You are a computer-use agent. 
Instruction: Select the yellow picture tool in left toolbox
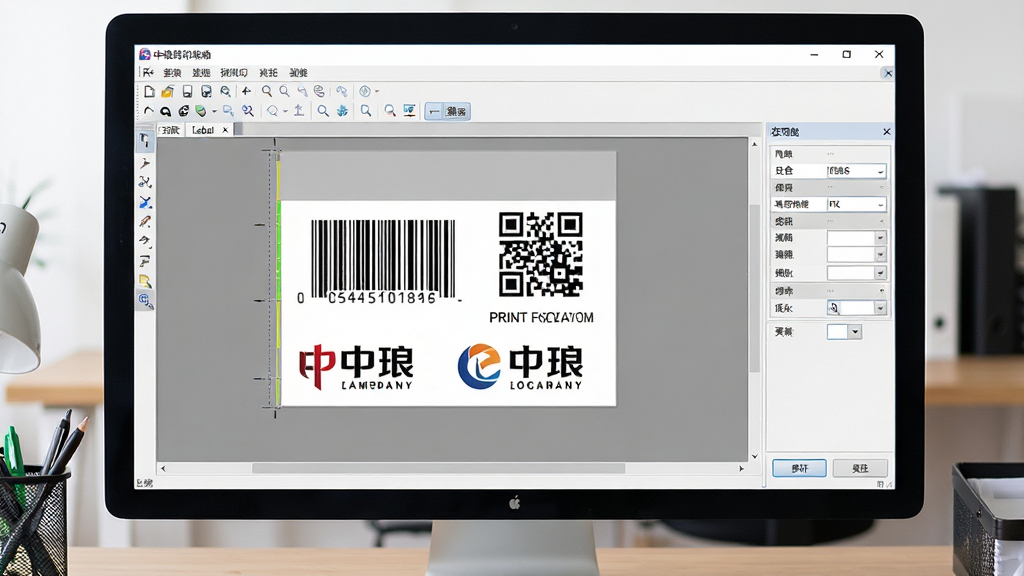pyautogui.click(x=145, y=281)
